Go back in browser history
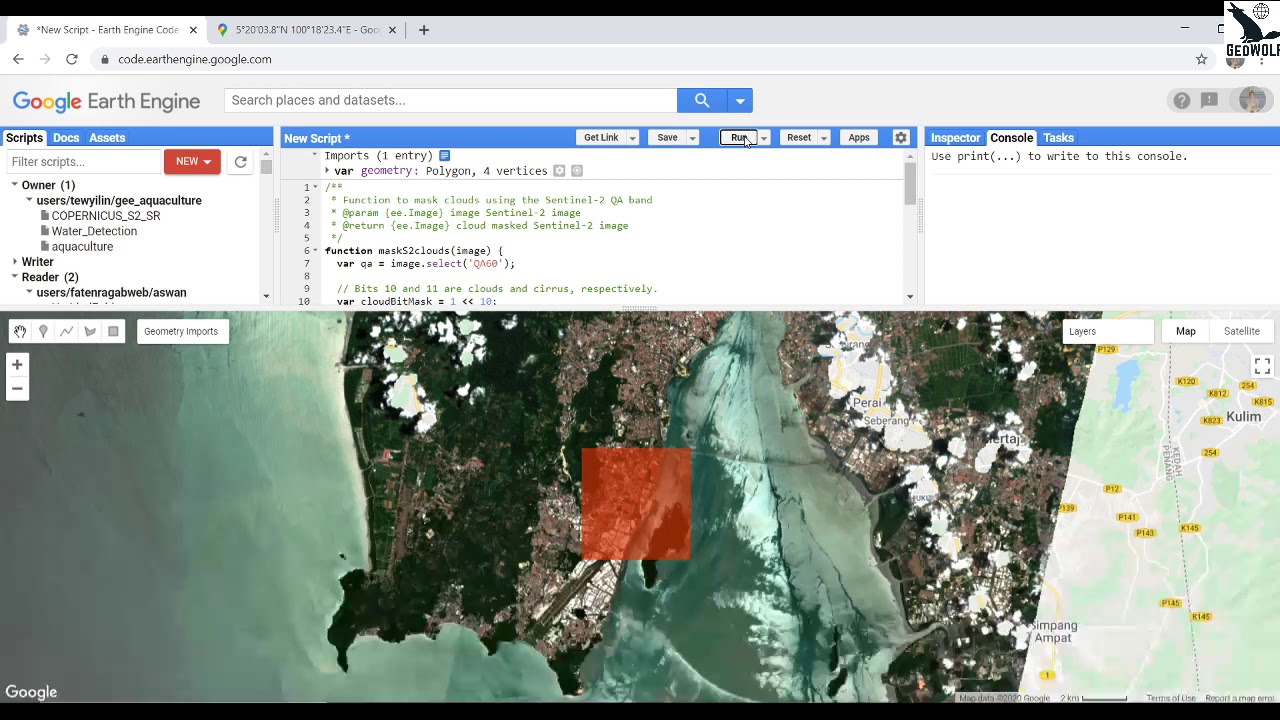The width and height of the screenshot is (1280, 720). 18,59
